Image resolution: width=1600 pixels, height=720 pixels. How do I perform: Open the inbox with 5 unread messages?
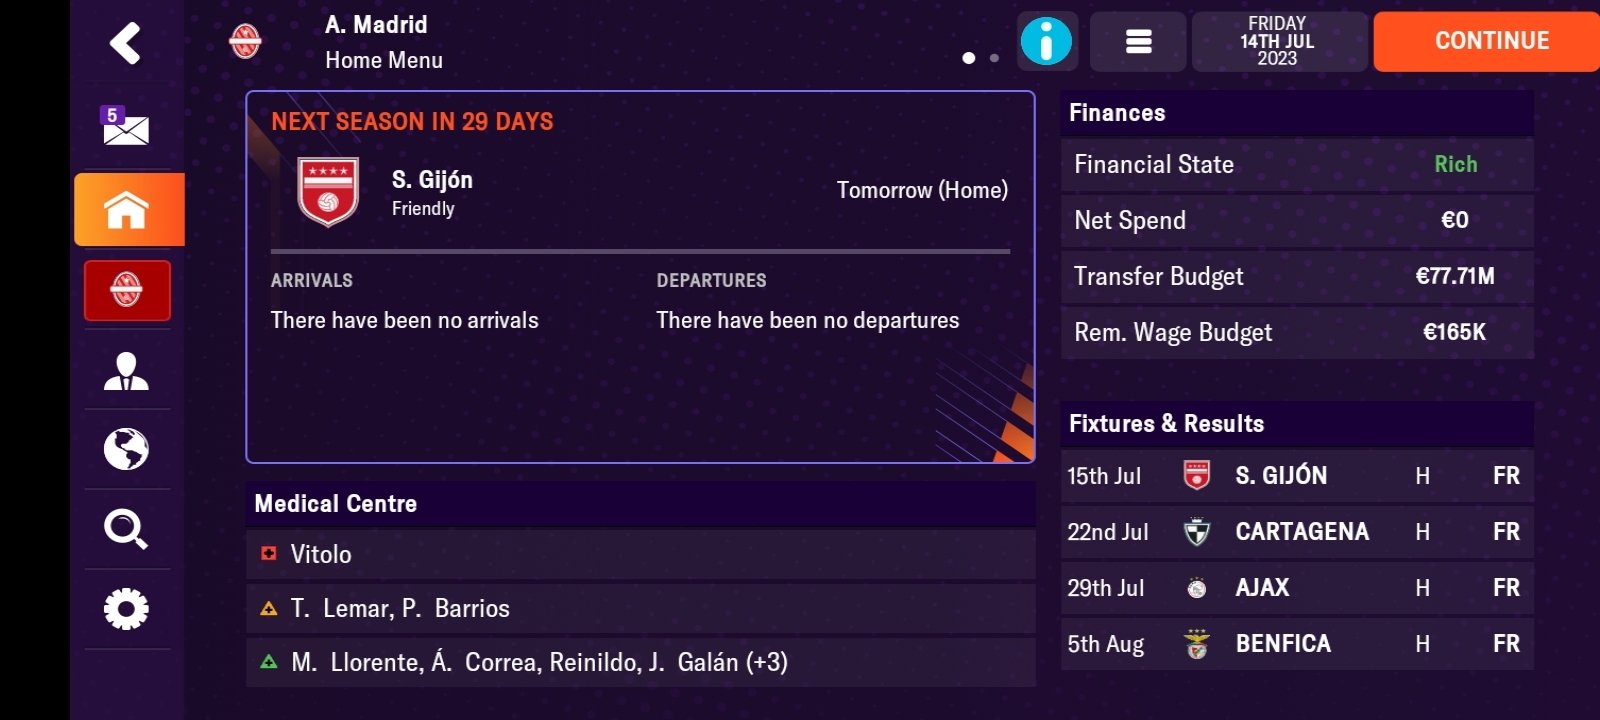pyautogui.click(x=126, y=127)
